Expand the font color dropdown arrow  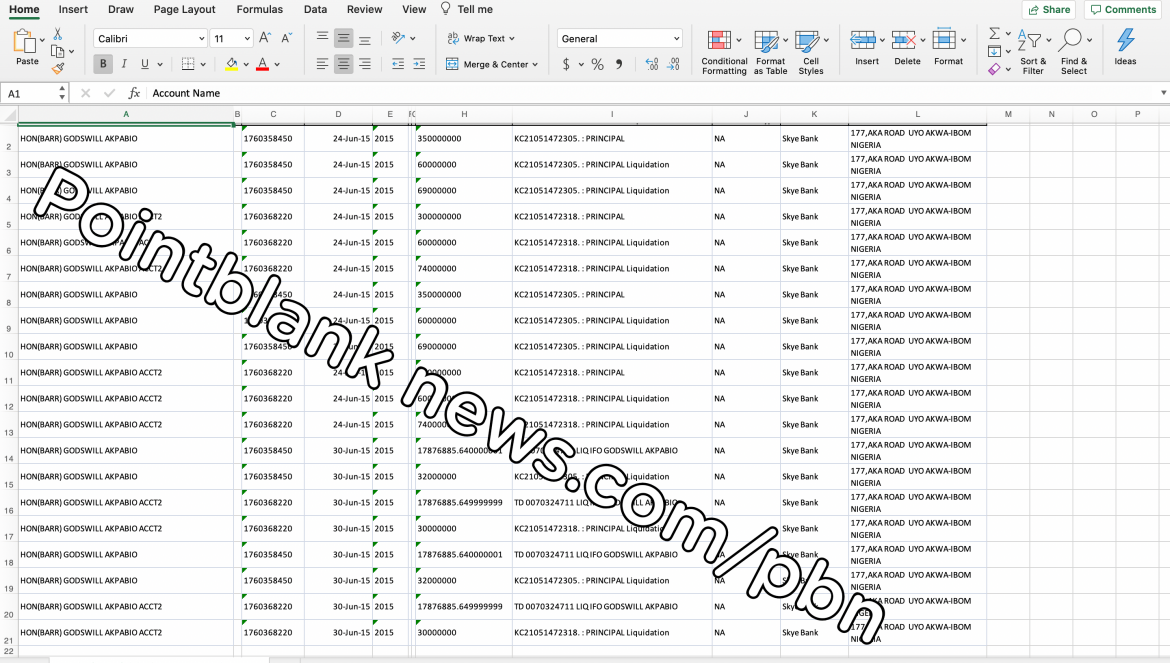277,65
